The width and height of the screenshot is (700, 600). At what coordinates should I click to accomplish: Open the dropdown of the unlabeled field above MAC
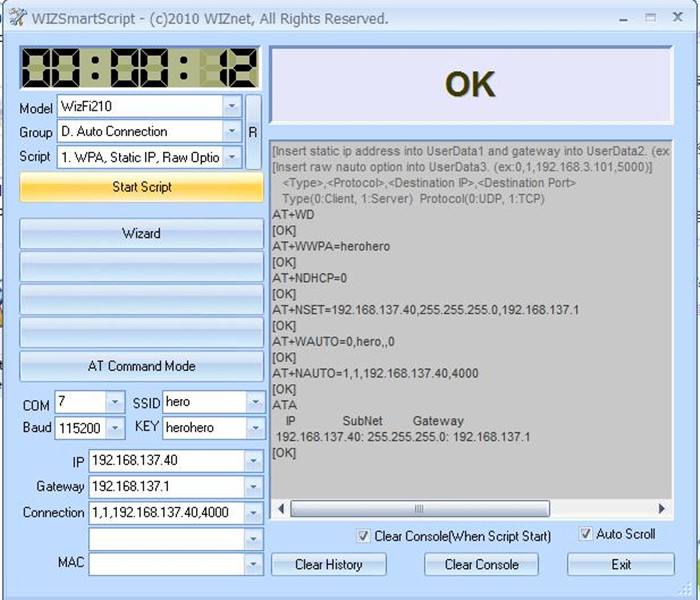point(253,539)
